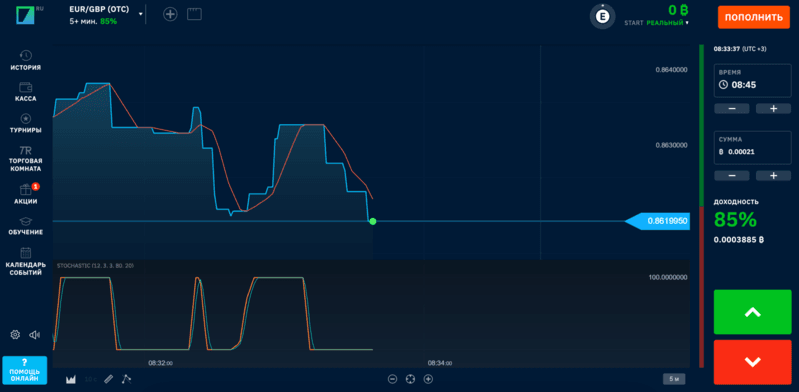Open the Торговая комната trading room
Image resolution: width=799 pixels, height=392 pixels.
point(25,159)
